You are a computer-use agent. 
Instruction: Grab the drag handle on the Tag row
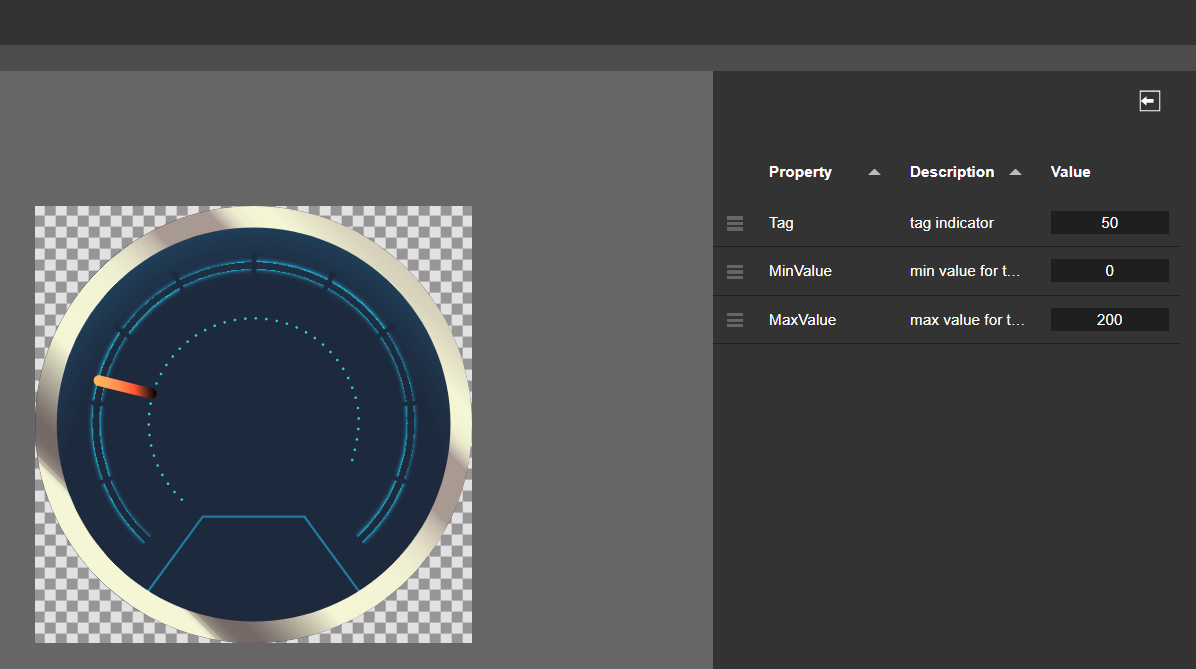[x=735, y=223]
